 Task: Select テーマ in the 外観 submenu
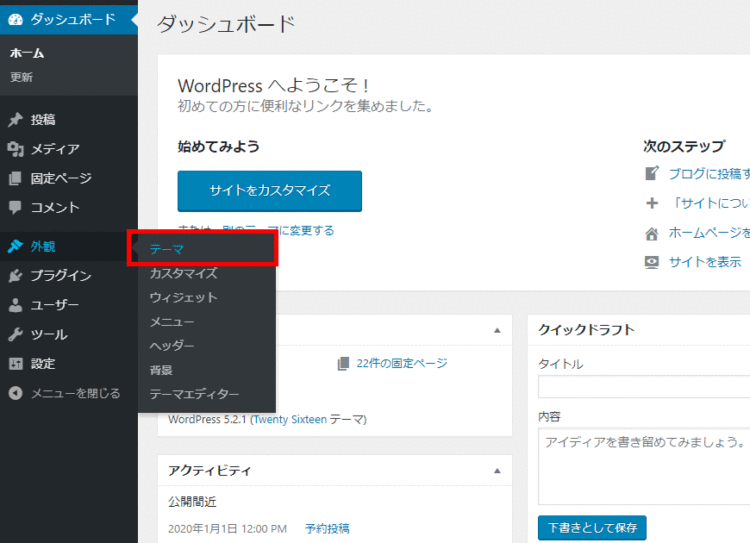pos(167,249)
